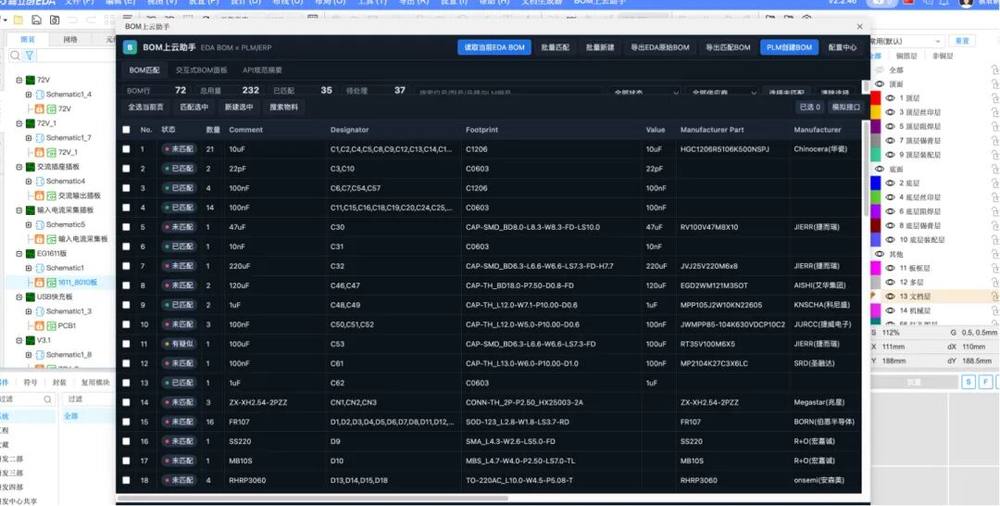Check the box for row 18 RHRP3060
This screenshot has height=506, width=1000.
(126, 480)
